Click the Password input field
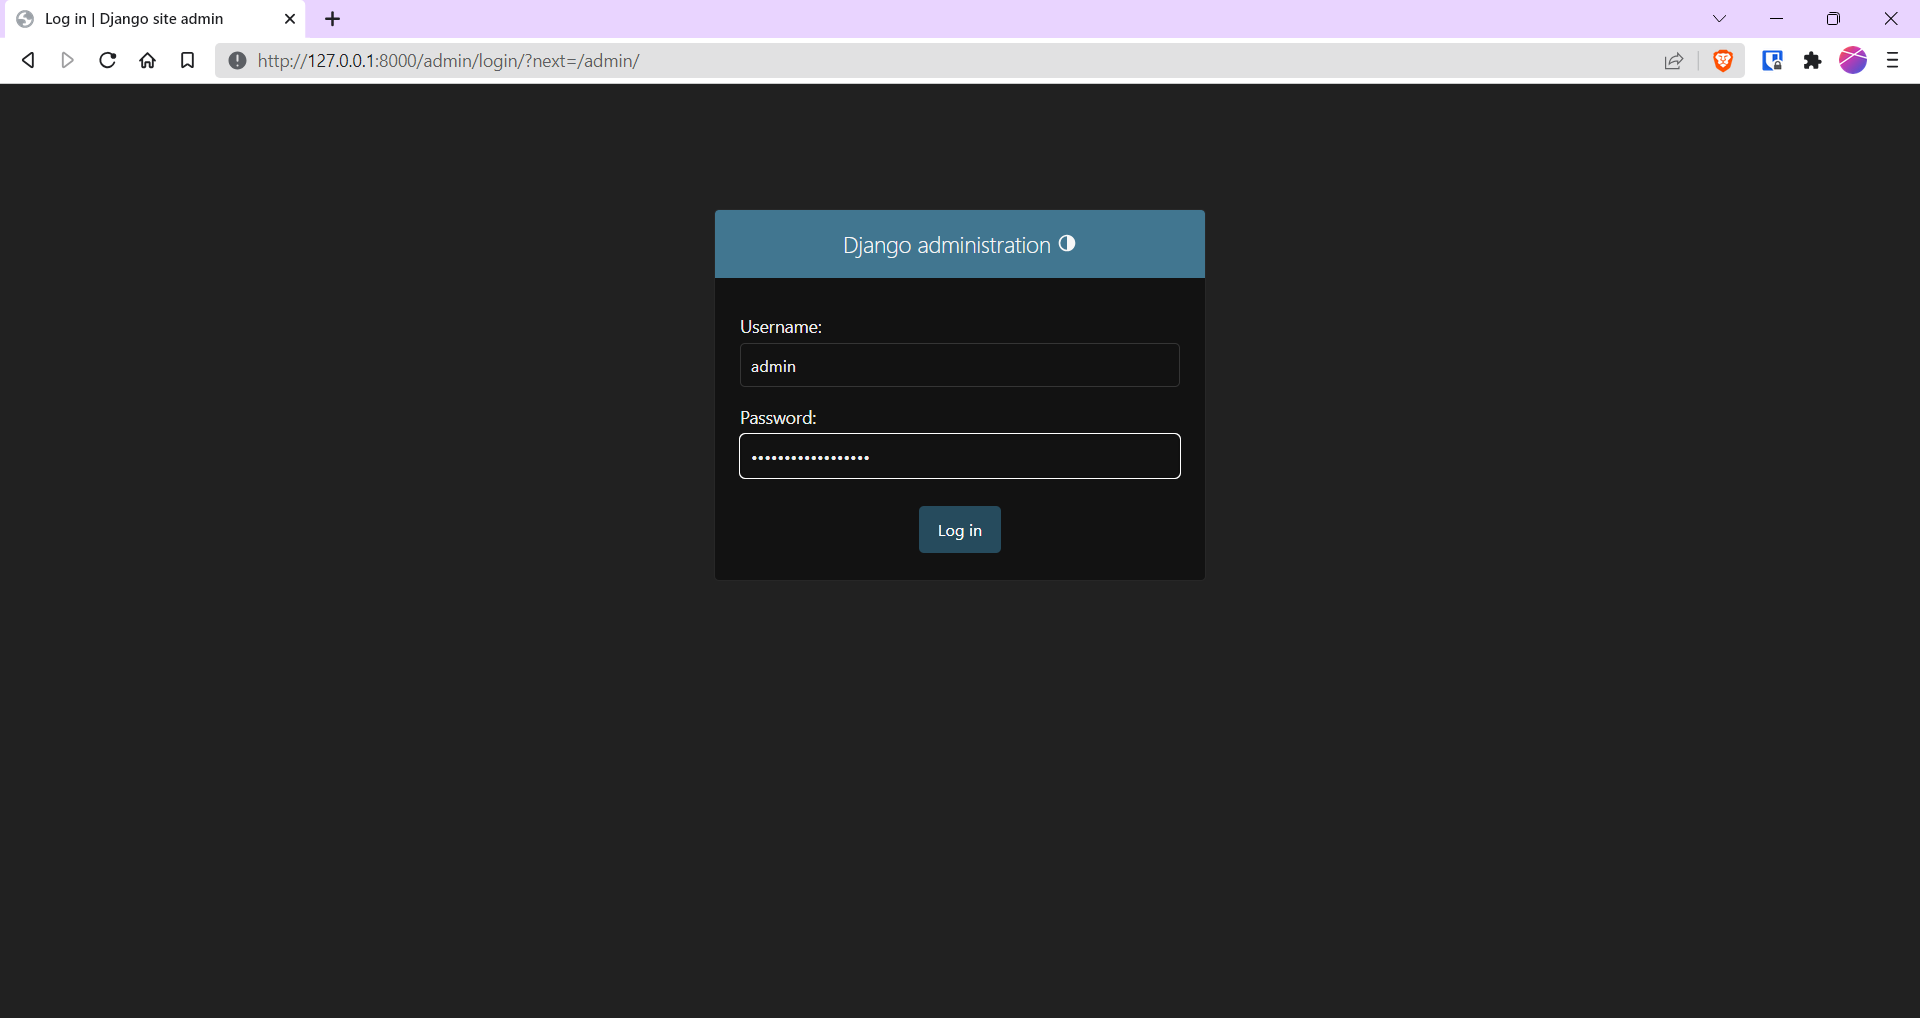Screen dimensions: 1920x1018 960,456
